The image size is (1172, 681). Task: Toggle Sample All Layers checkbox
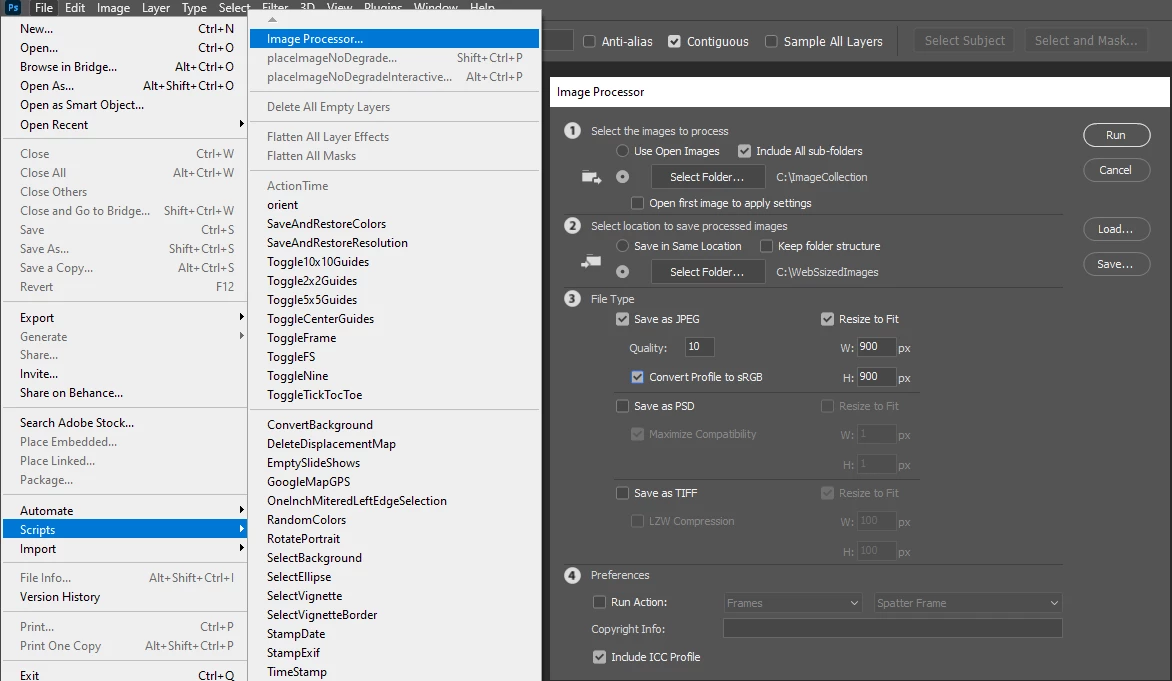coord(771,41)
